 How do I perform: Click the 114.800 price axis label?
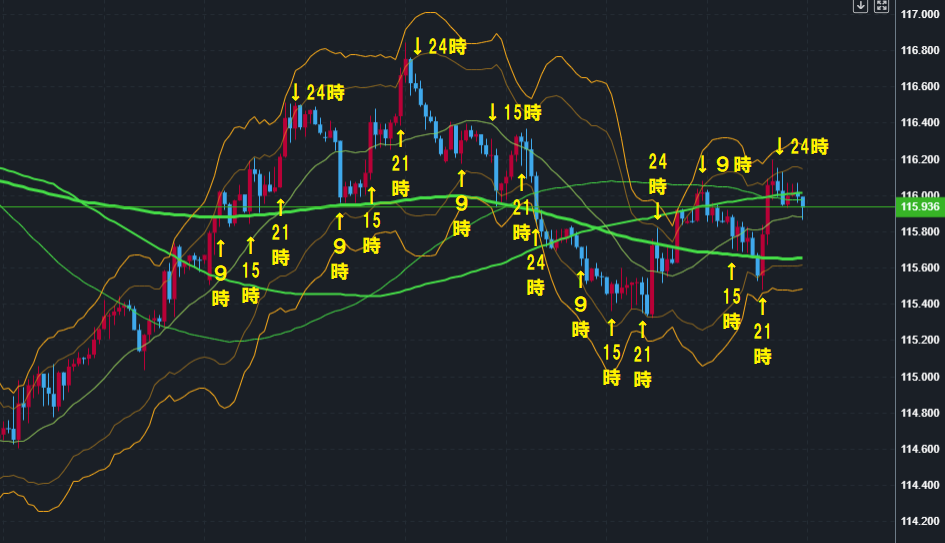click(x=920, y=413)
